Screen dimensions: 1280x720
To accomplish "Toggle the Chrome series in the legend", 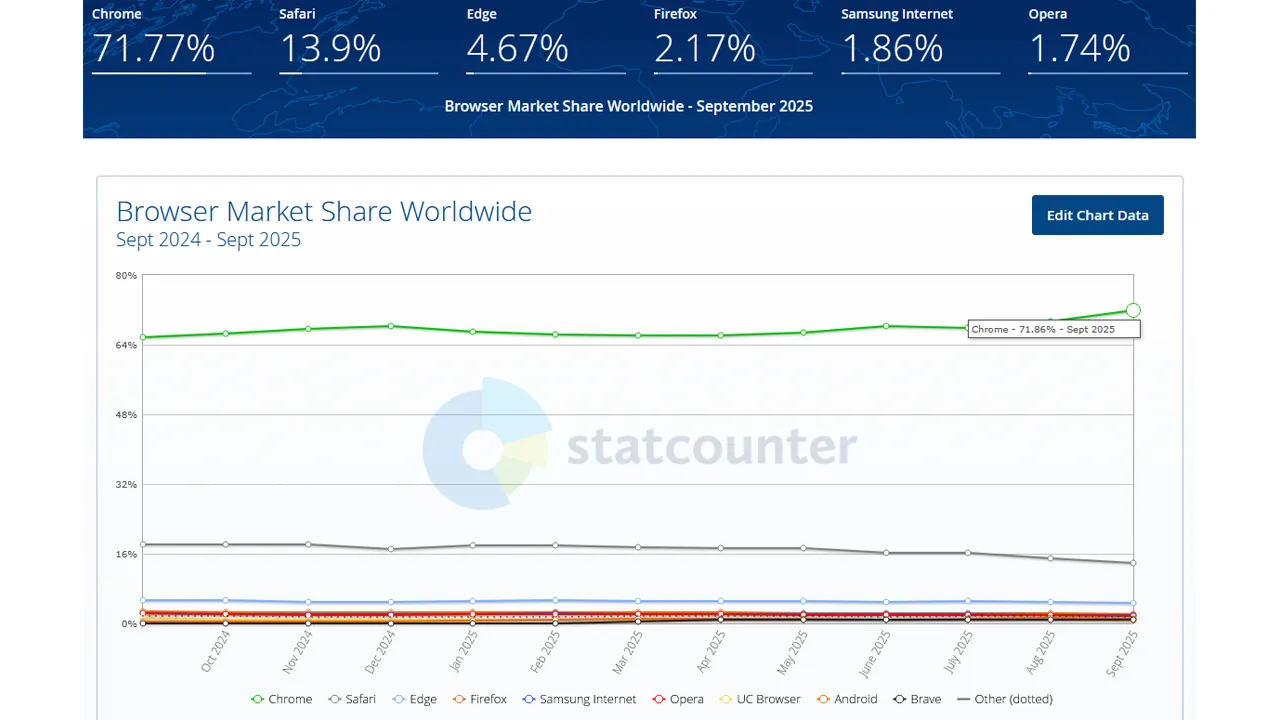I will [257, 699].
